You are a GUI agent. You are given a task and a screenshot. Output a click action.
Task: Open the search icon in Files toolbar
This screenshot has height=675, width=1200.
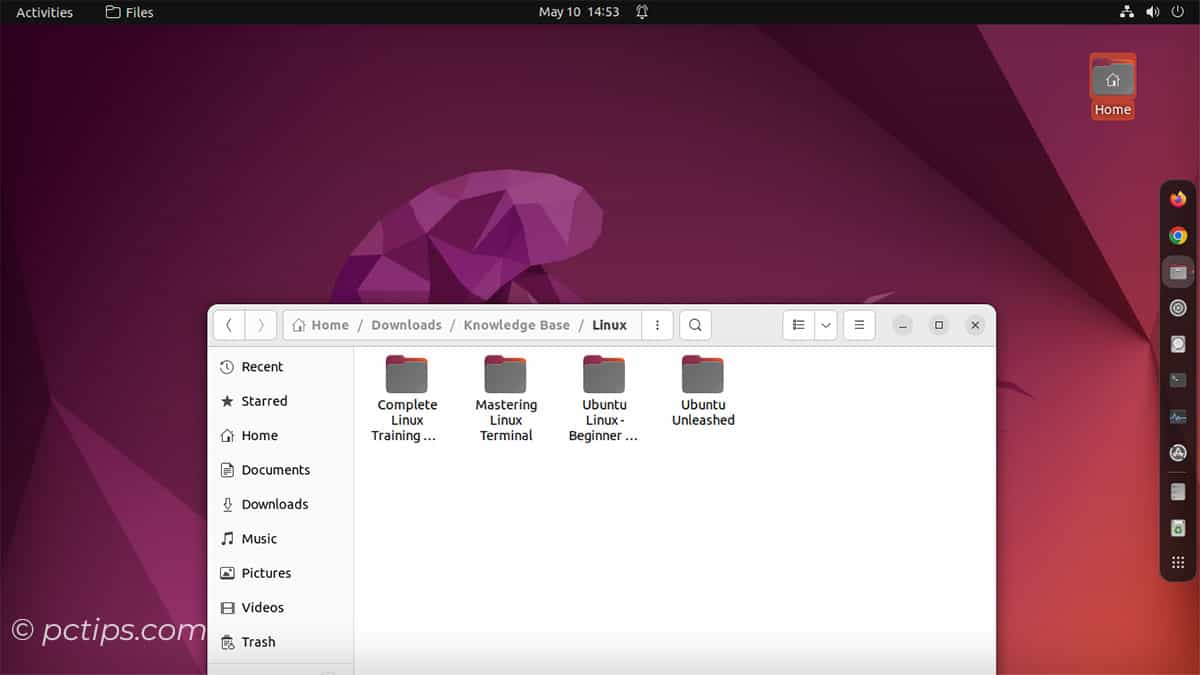coord(695,325)
